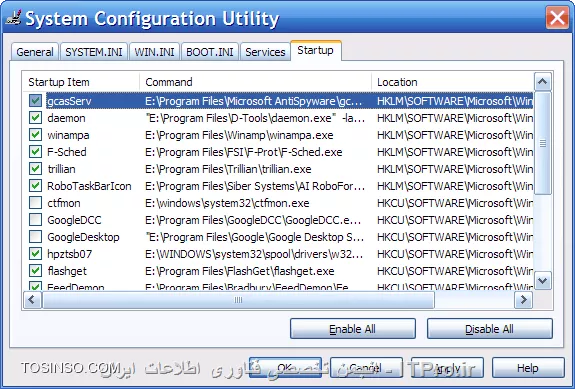Uncheck the winampa startup item
This screenshot has height=389, width=575.
click(35, 135)
